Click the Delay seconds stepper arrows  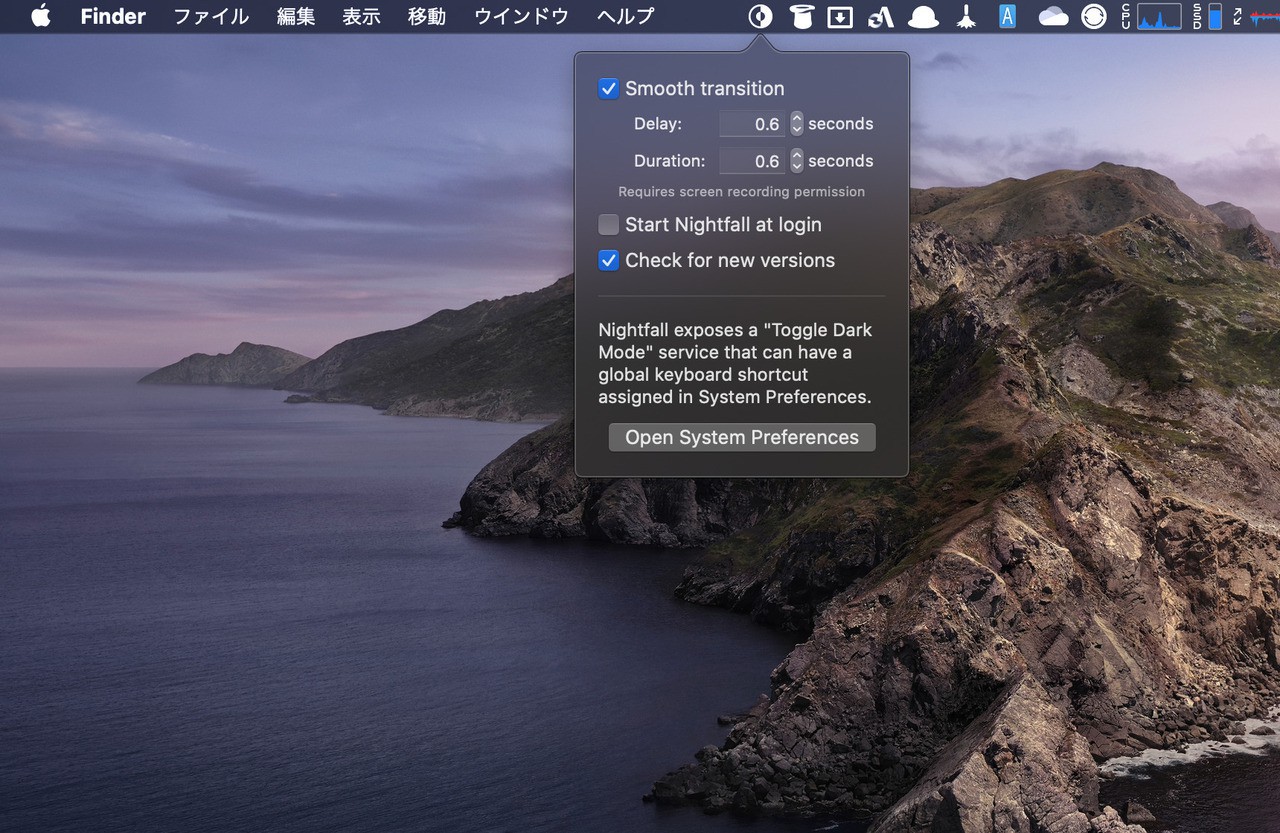pyautogui.click(x=797, y=124)
